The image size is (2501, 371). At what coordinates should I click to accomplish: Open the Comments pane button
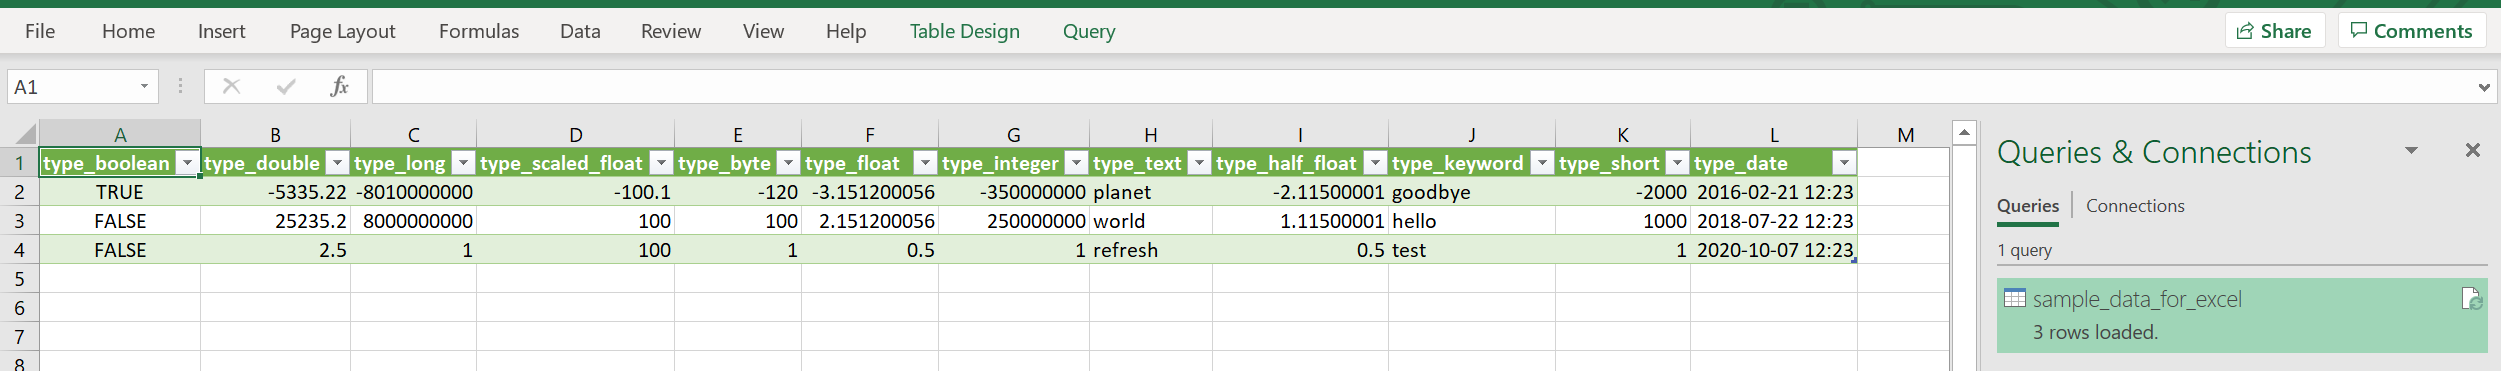click(x=2411, y=31)
